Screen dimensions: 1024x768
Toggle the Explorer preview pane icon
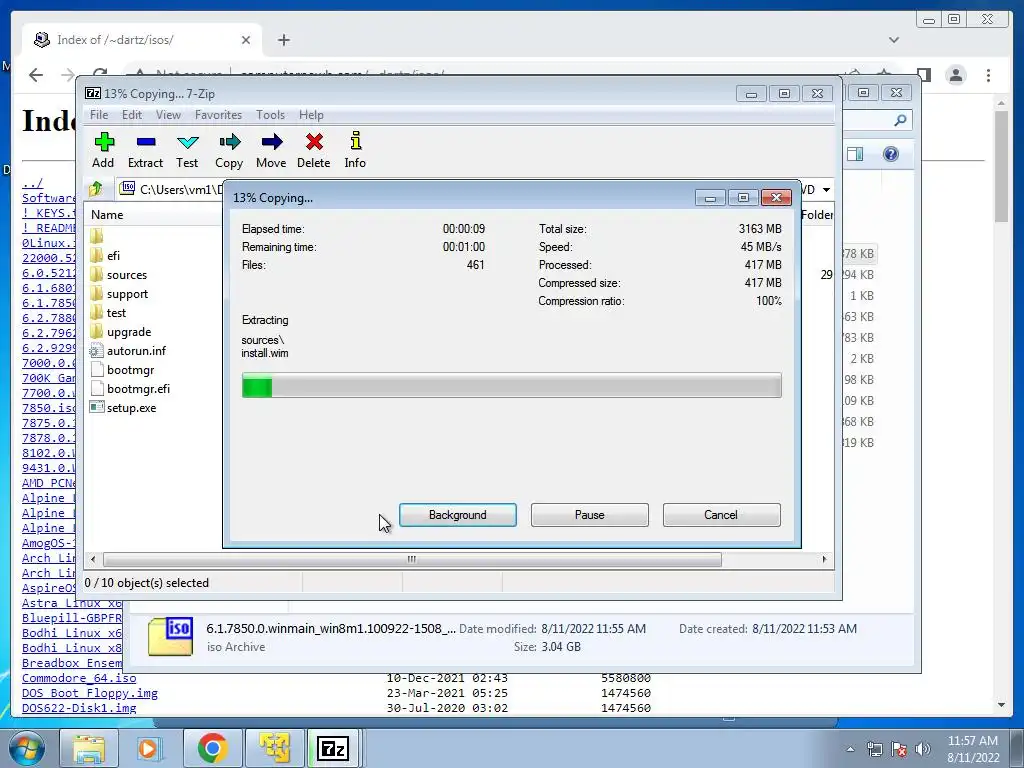855,154
